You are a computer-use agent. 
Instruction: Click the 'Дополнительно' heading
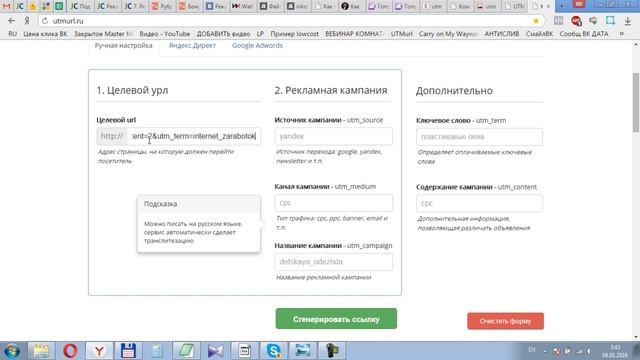454,91
